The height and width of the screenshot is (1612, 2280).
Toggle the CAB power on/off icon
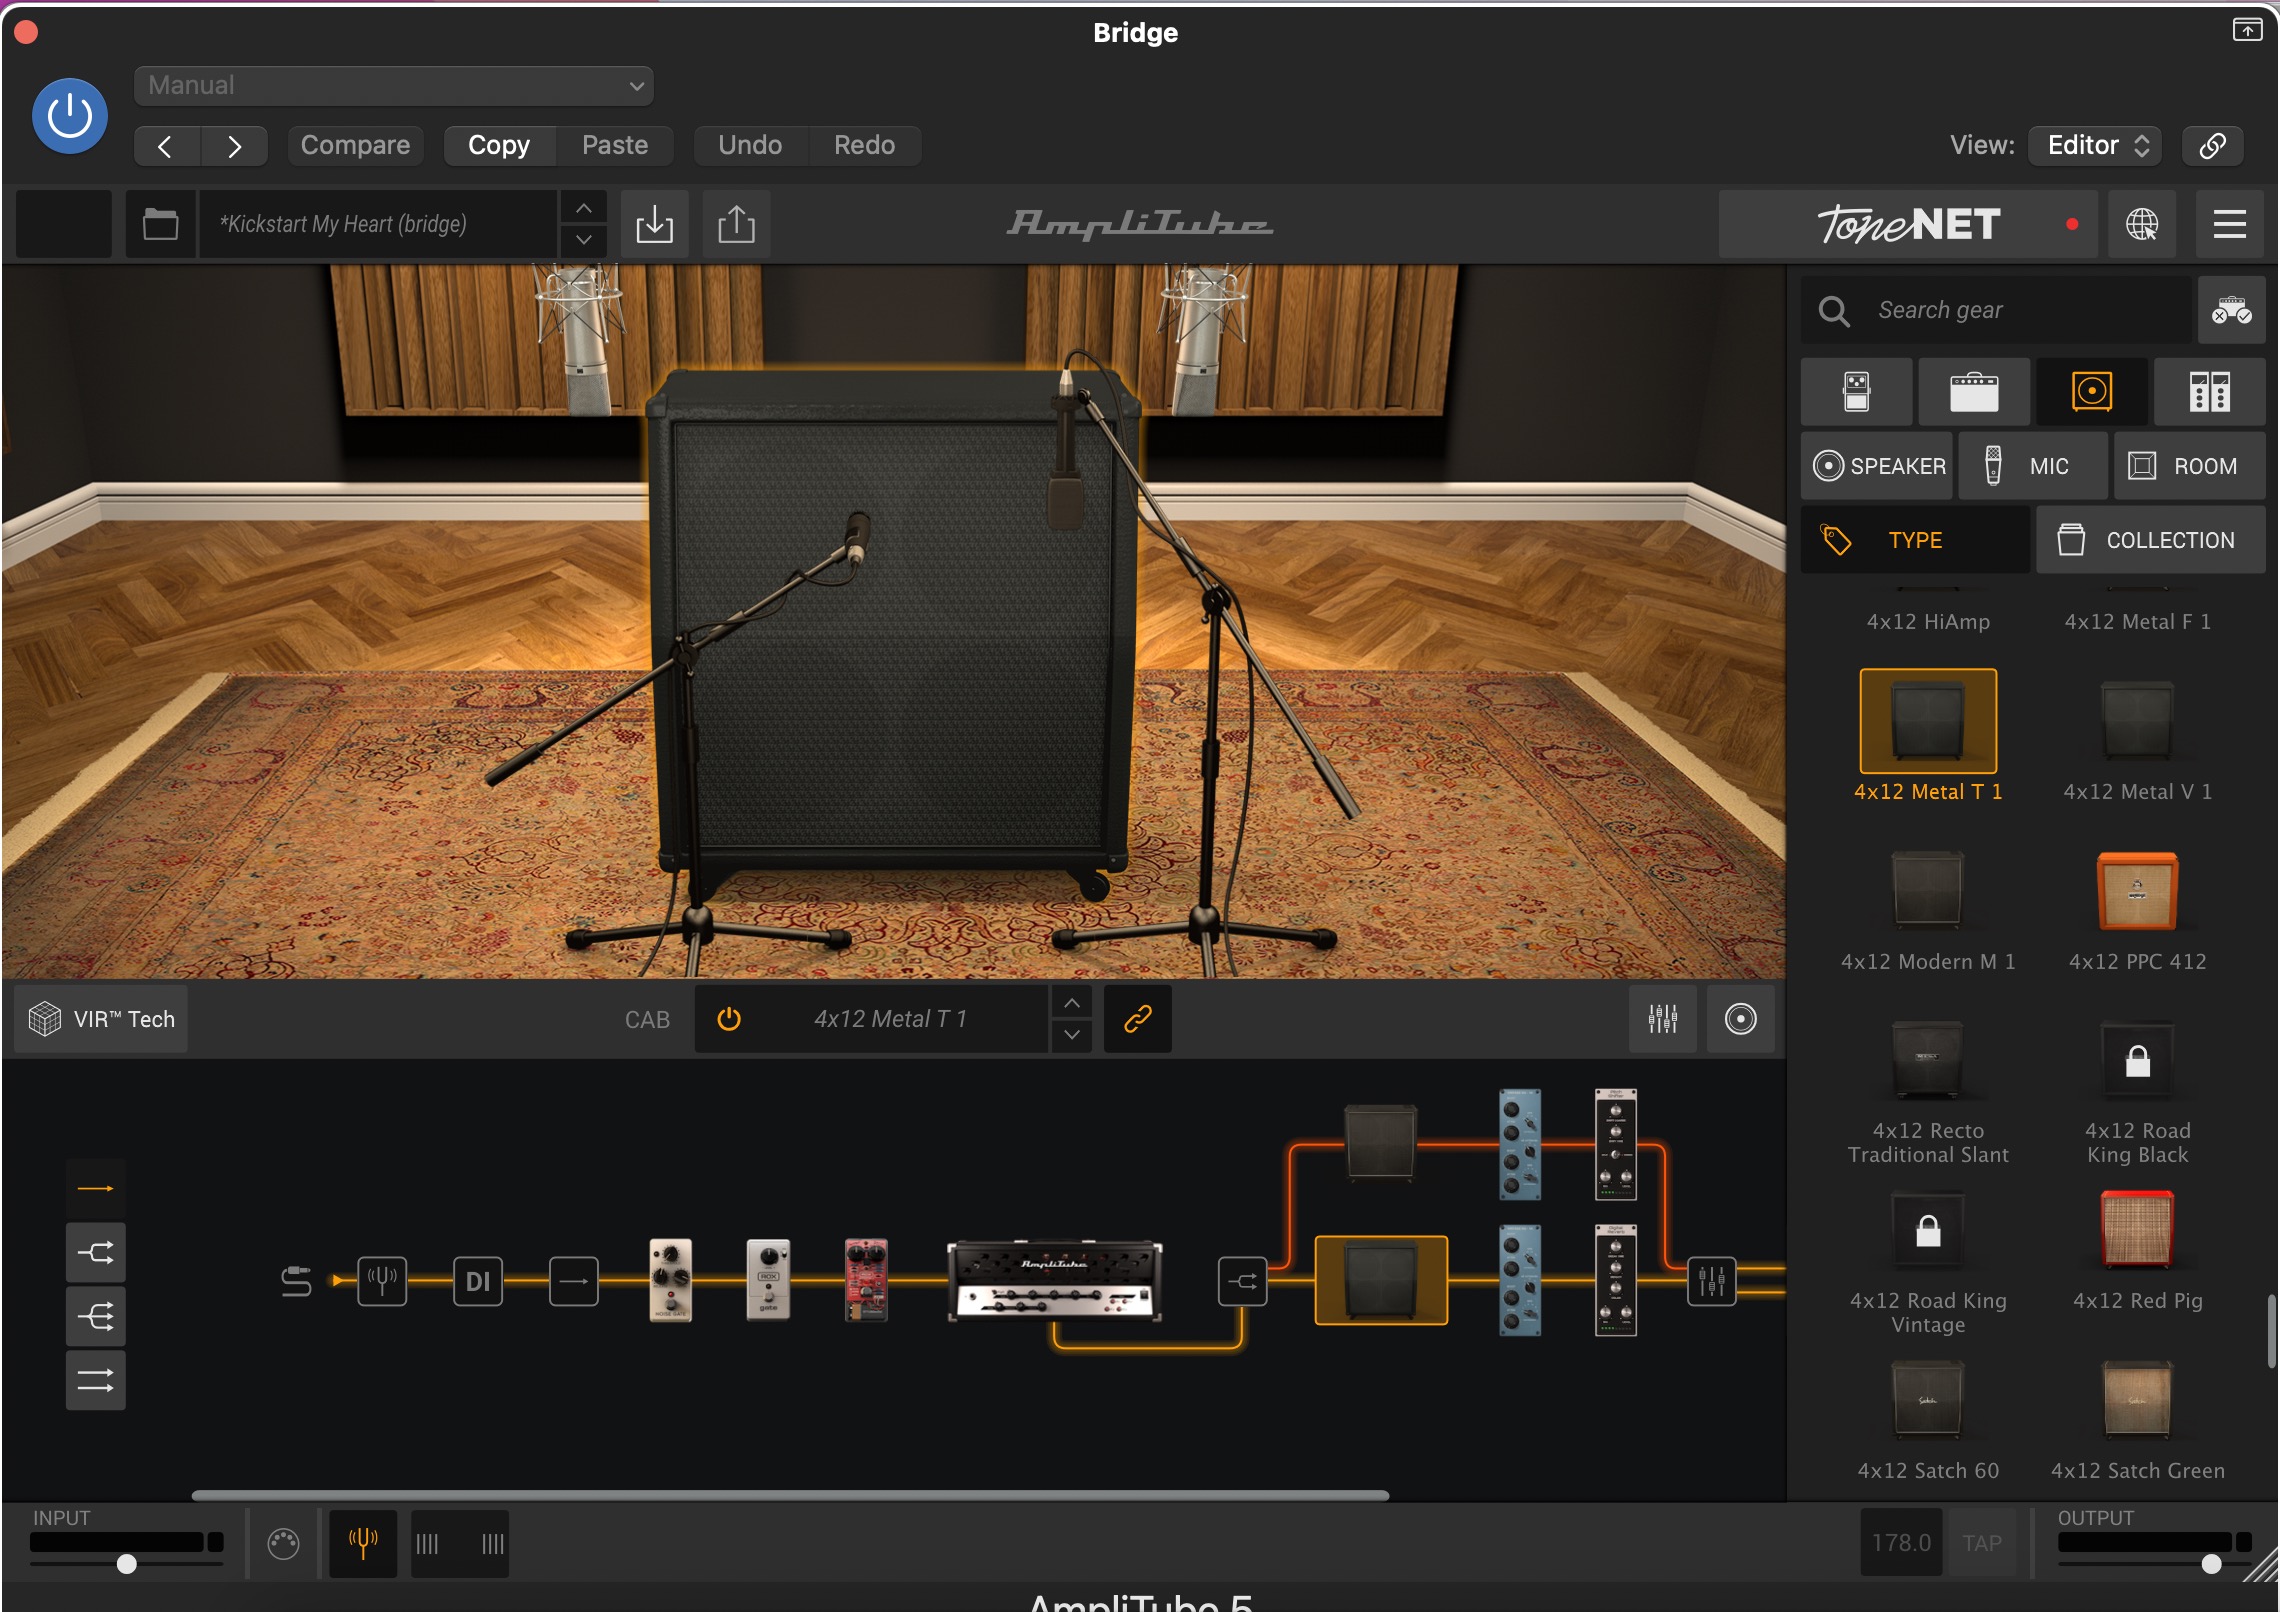click(x=729, y=1019)
